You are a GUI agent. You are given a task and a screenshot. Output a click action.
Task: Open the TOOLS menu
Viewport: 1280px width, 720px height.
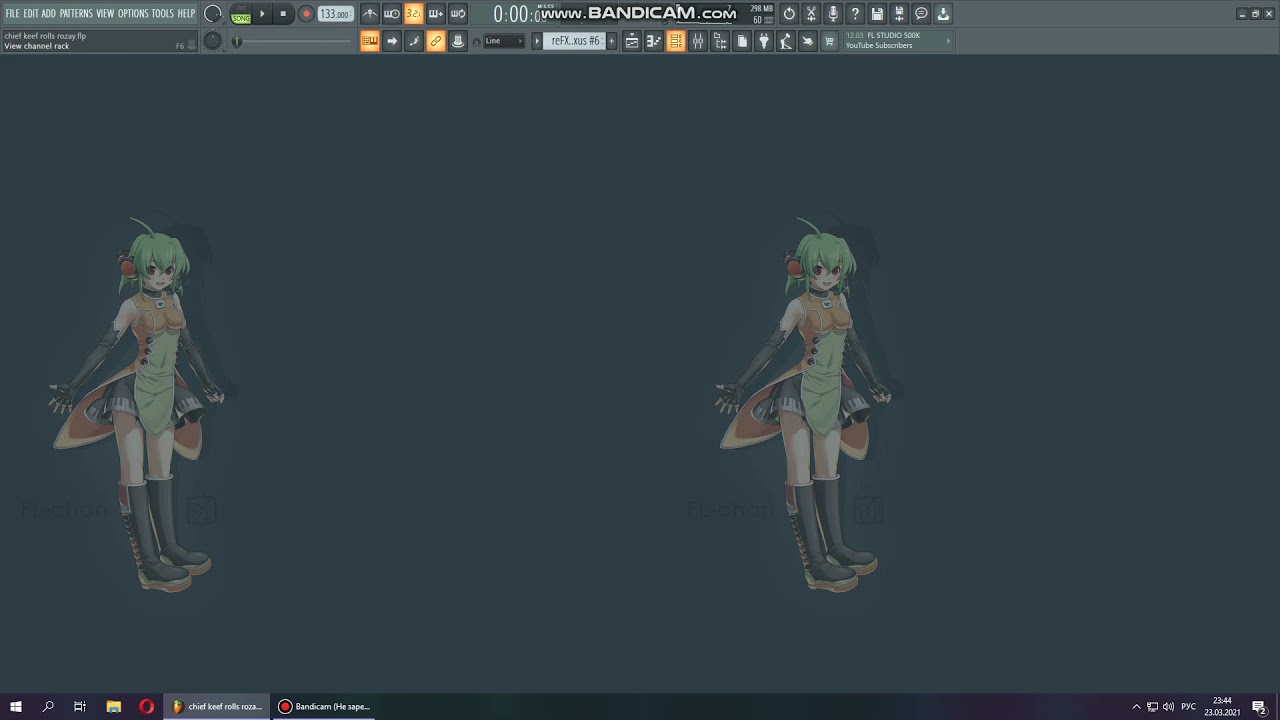point(162,14)
